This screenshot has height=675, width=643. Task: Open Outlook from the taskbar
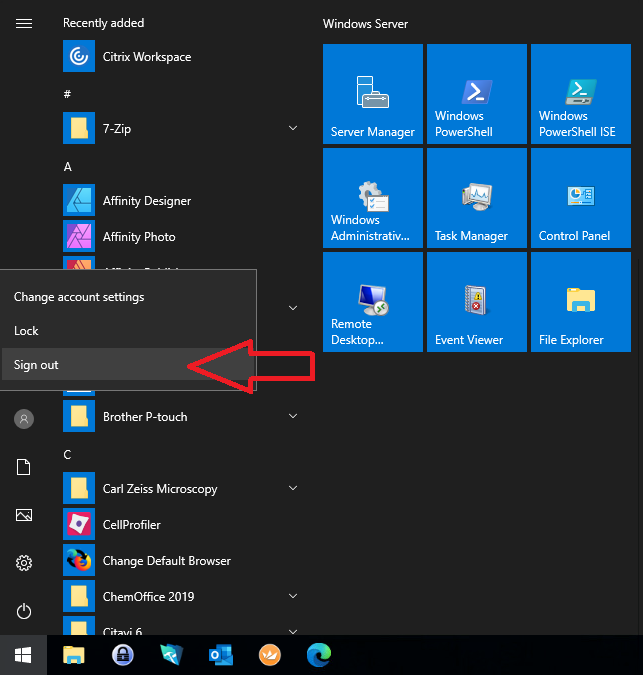221,655
